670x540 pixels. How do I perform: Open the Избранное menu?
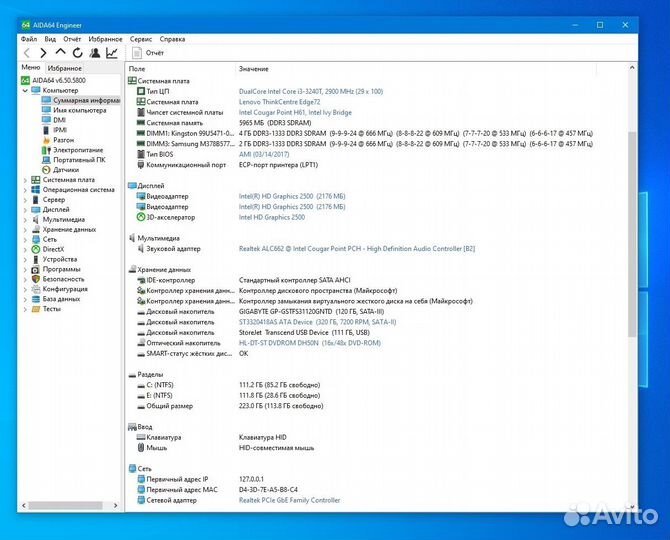[105, 39]
